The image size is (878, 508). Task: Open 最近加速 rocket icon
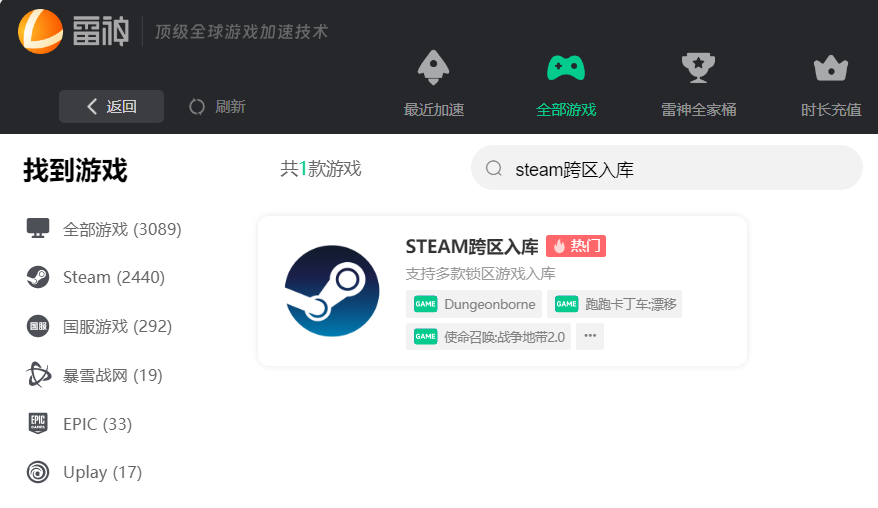click(x=434, y=68)
